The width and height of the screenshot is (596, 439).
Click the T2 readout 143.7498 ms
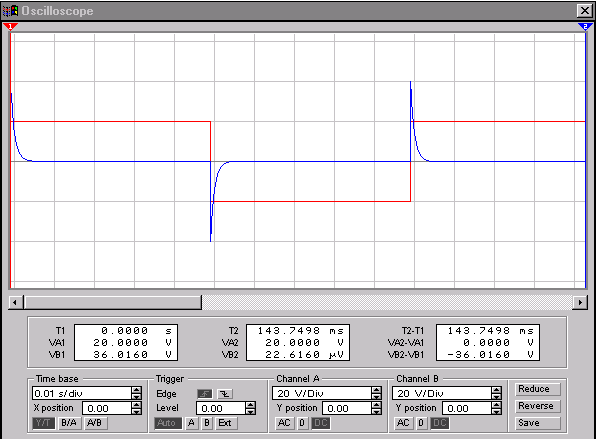click(x=301, y=331)
